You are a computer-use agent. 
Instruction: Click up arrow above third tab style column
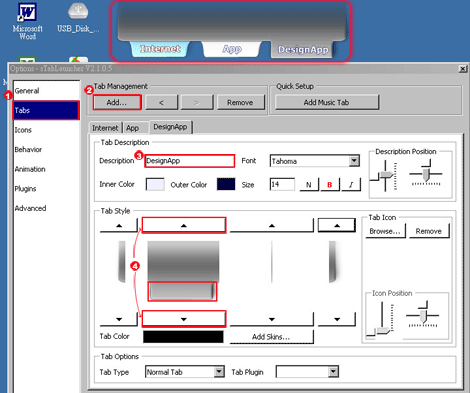coord(272,225)
